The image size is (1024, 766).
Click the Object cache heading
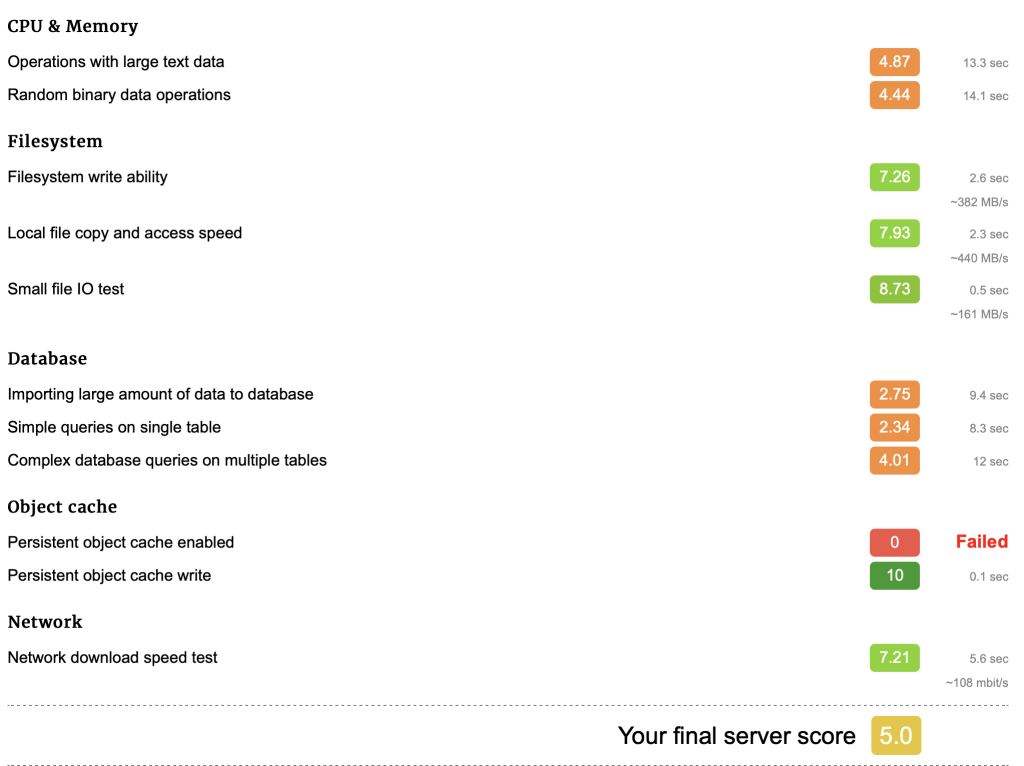point(62,507)
